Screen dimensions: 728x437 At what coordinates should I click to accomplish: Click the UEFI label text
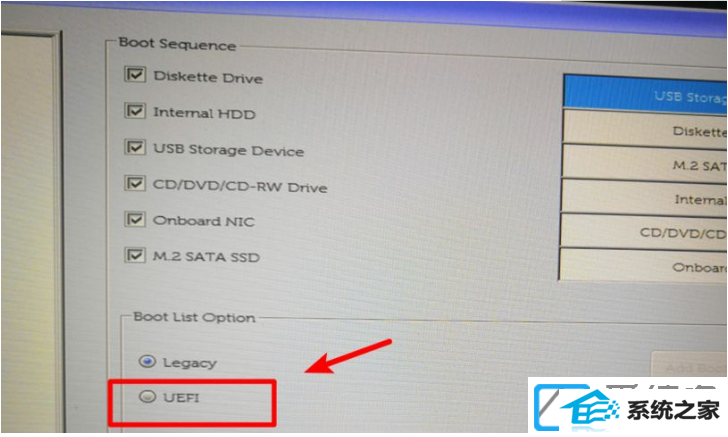181,398
